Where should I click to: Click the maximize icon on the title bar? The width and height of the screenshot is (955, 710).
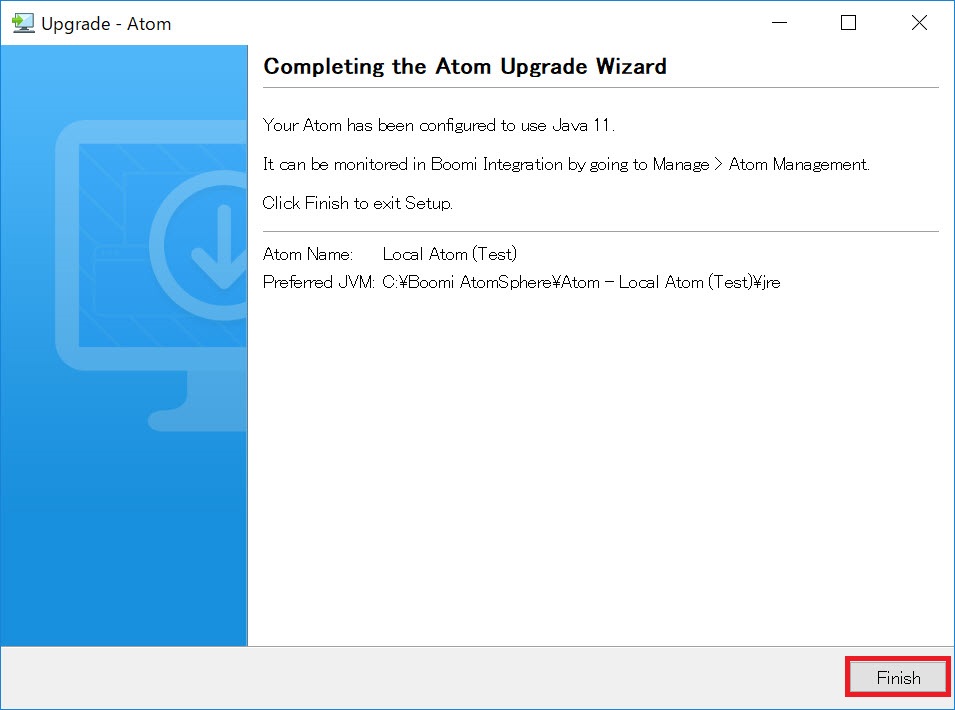click(848, 22)
